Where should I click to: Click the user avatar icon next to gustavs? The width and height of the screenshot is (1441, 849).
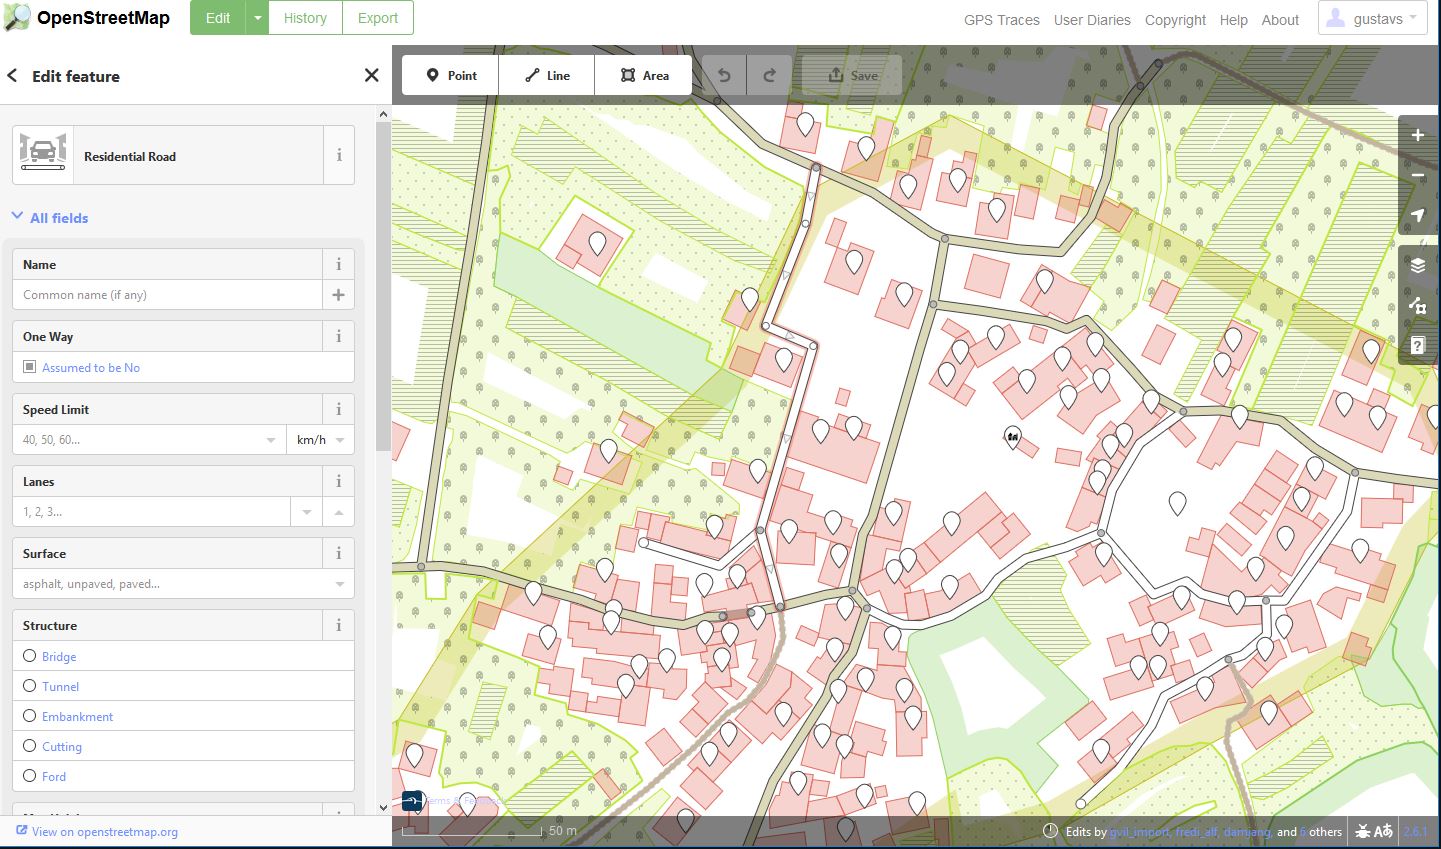point(1337,17)
